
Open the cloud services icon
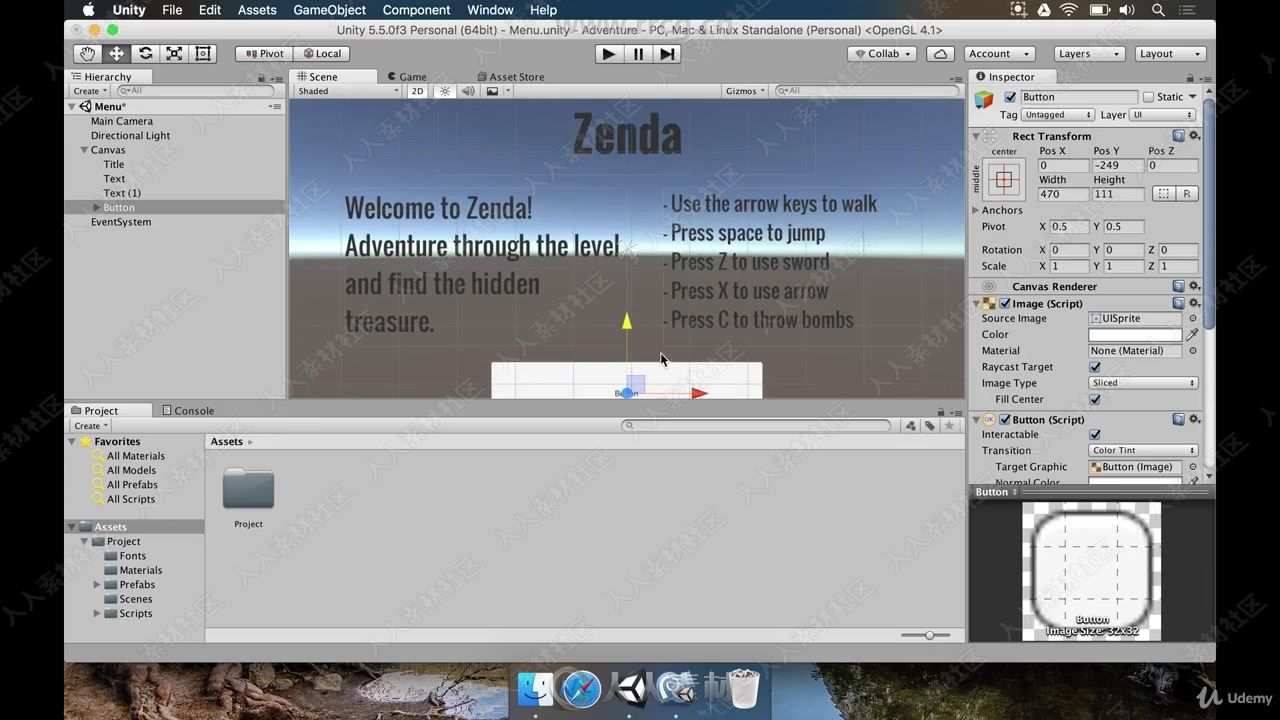click(x=940, y=54)
